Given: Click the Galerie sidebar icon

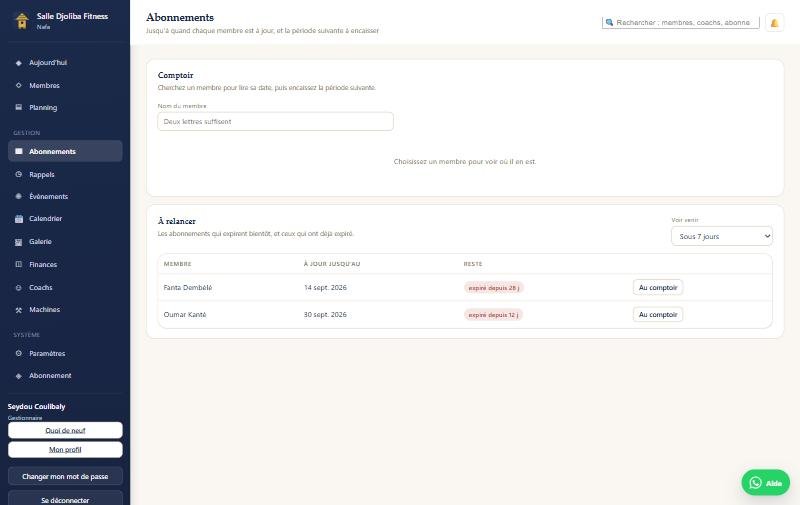Looking at the screenshot, I should [x=19, y=242].
